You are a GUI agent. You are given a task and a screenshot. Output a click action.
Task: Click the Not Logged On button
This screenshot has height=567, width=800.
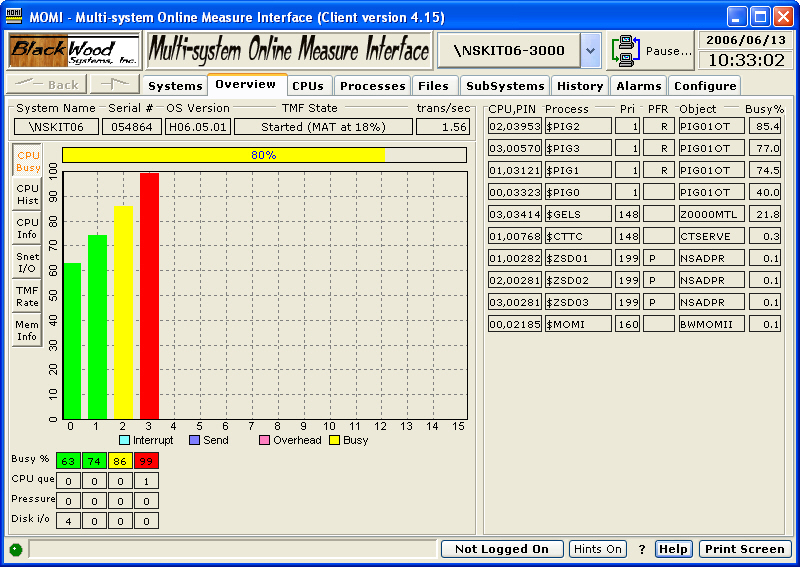[502, 549]
